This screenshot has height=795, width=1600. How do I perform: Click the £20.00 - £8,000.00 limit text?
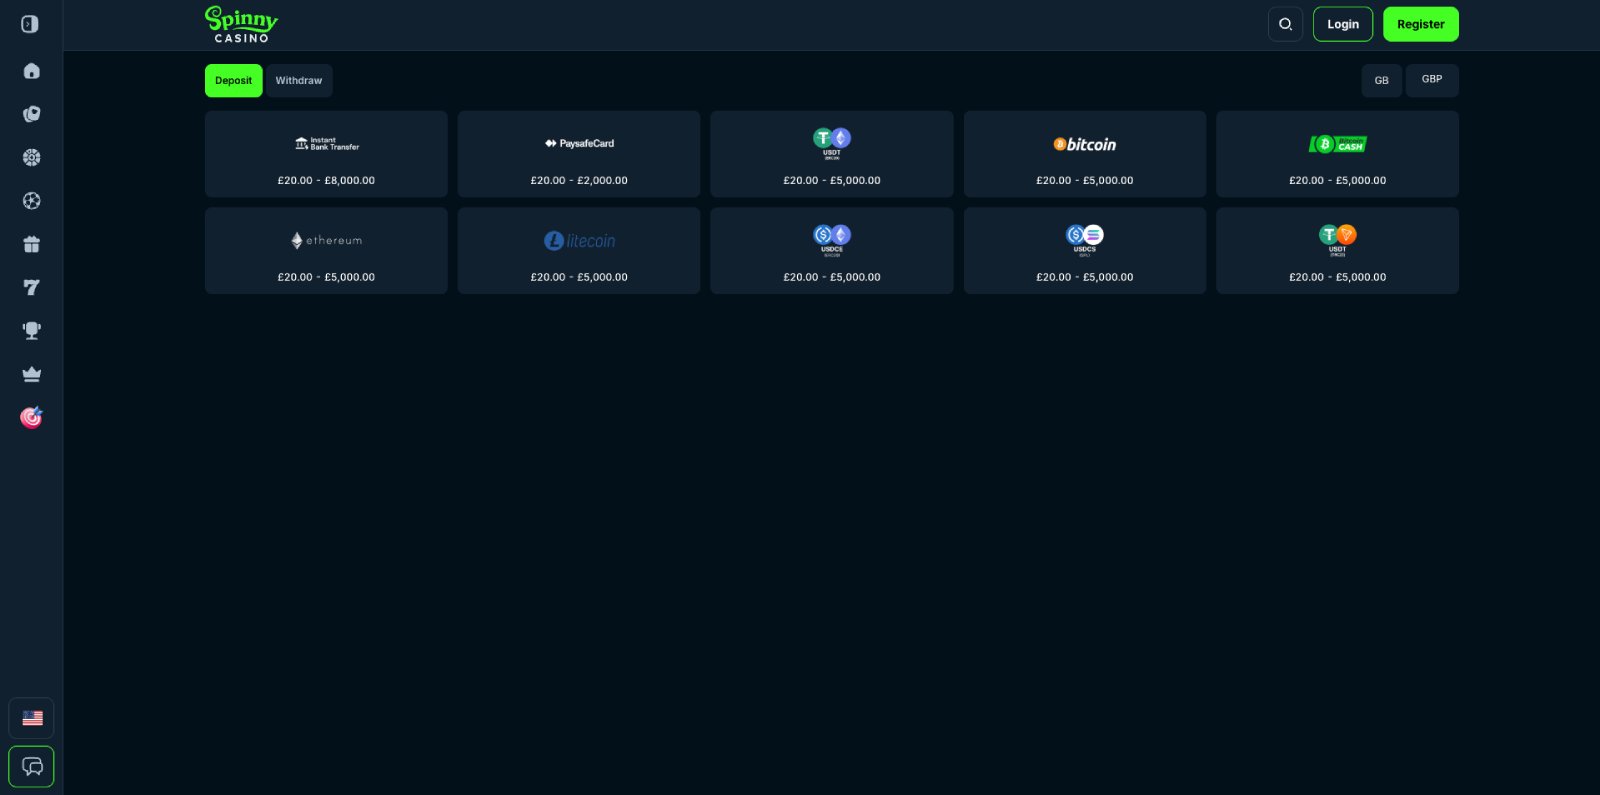tap(326, 181)
